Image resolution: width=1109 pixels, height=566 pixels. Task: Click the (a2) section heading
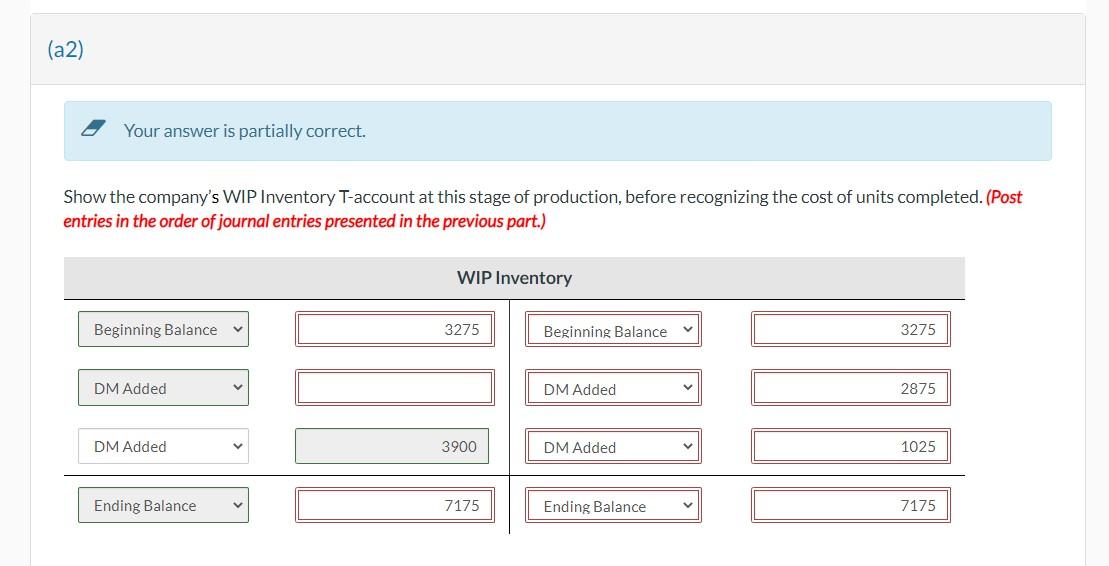pyautogui.click(x=65, y=50)
